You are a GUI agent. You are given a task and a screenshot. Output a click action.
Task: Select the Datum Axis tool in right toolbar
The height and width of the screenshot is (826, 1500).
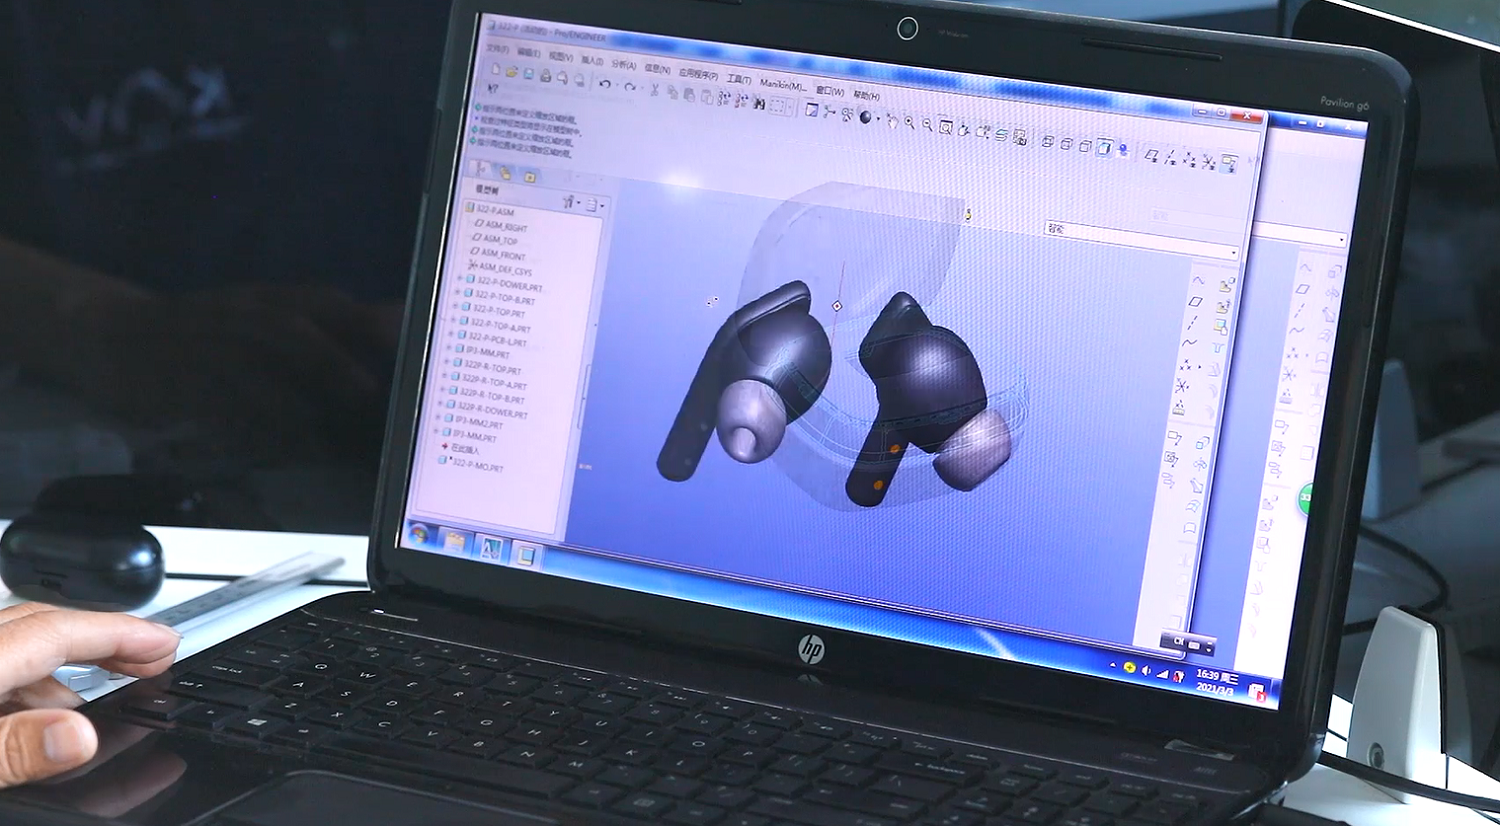pos(1193,322)
